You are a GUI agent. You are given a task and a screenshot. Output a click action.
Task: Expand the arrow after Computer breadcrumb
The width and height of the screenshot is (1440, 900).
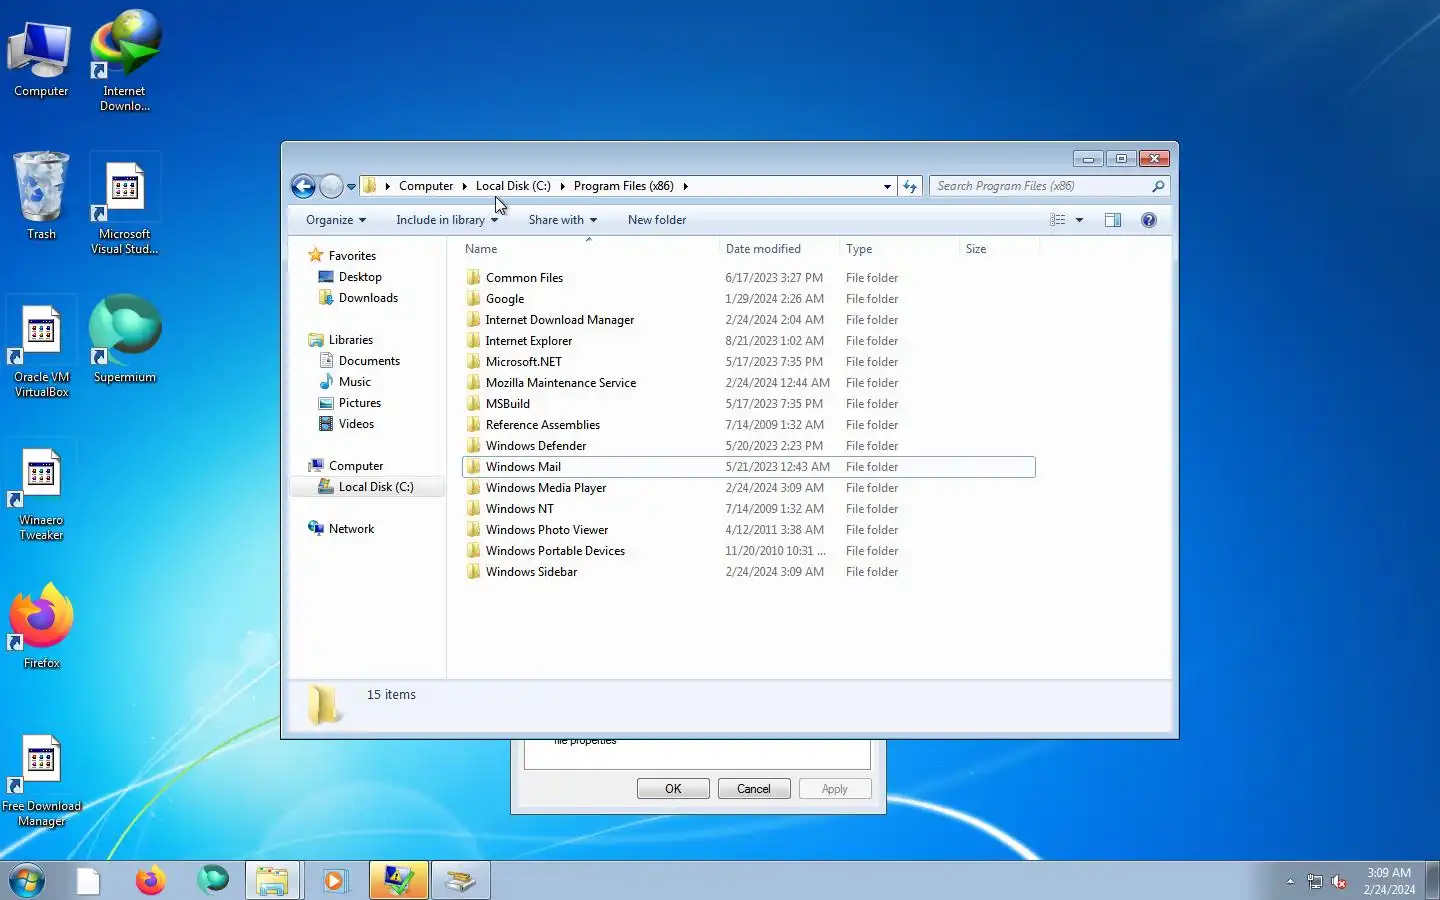(x=465, y=186)
